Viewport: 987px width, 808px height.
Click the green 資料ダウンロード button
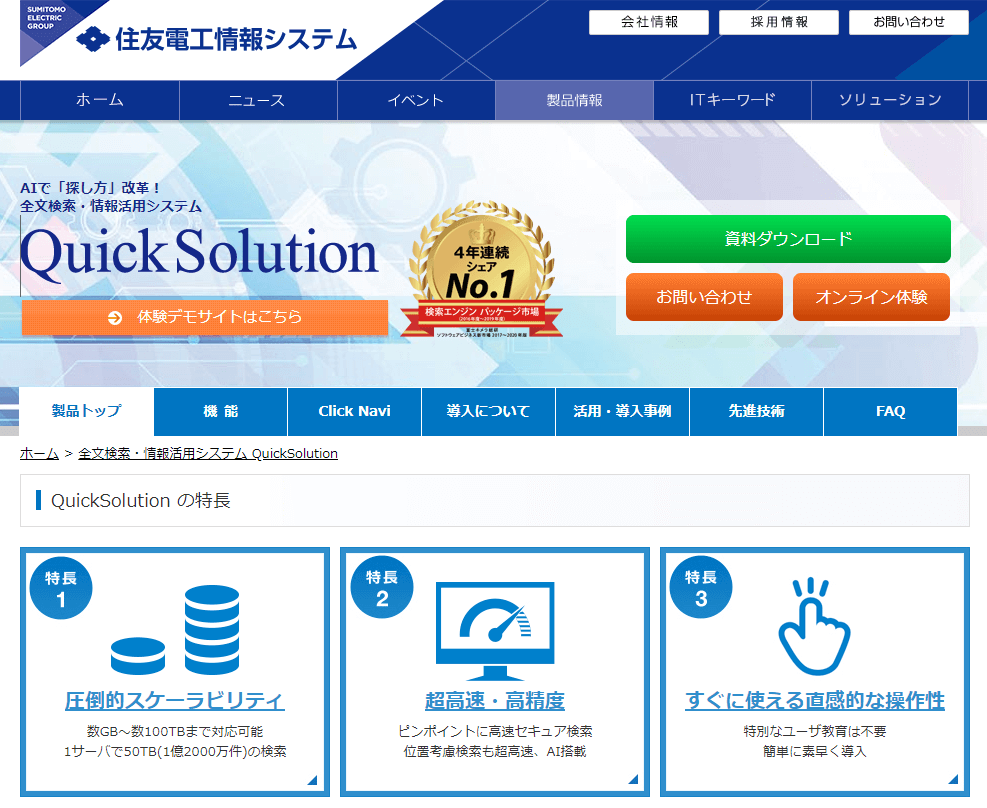pyautogui.click(x=788, y=239)
